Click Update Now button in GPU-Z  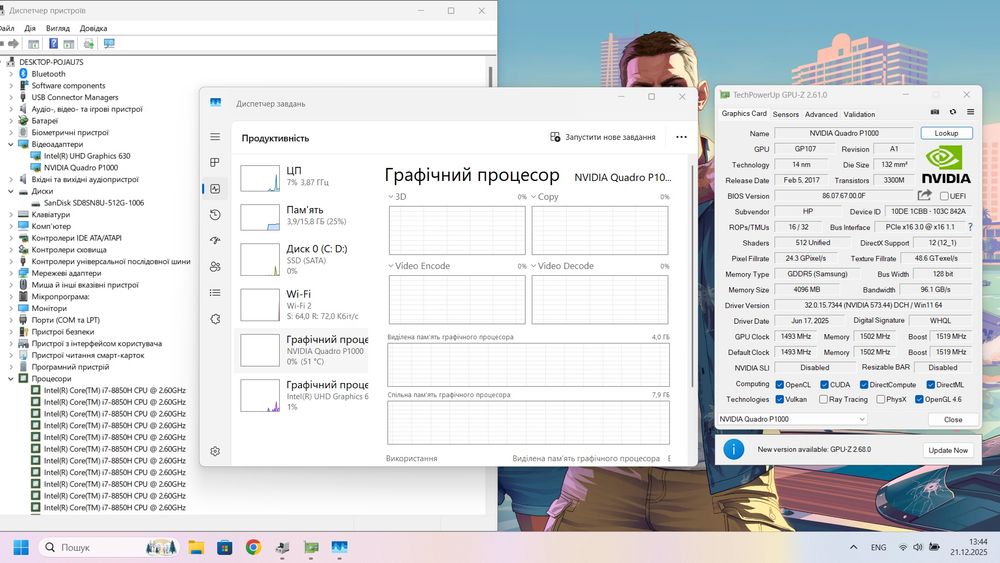pos(948,450)
